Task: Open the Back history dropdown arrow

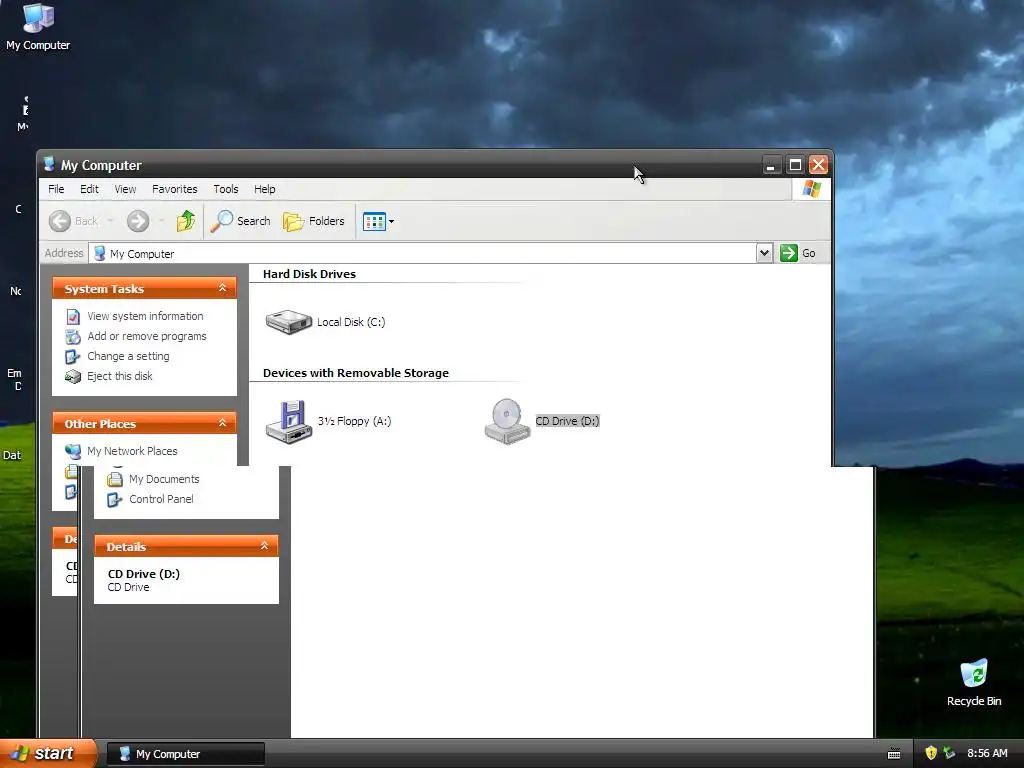Action: pos(110,221)
